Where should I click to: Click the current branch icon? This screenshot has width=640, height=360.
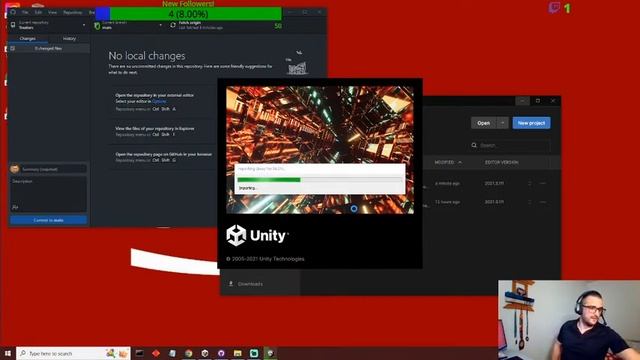tap(97, 26)
